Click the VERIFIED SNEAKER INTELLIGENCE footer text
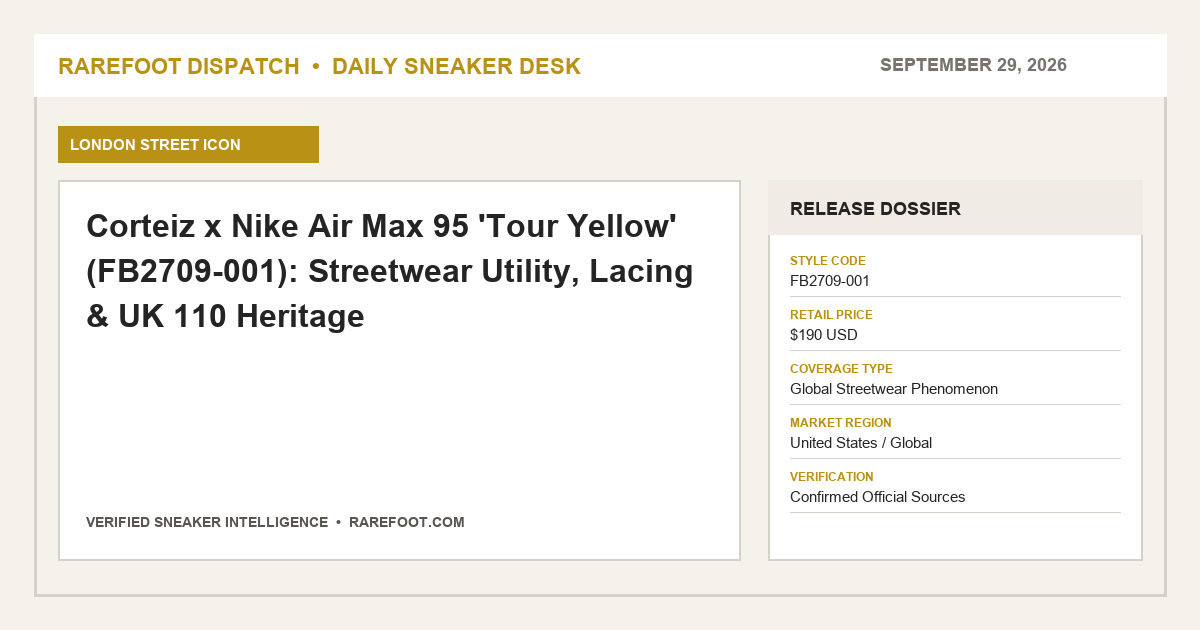Image resolution: width=1200 pixels, height=630 pixels. point(207,522)
